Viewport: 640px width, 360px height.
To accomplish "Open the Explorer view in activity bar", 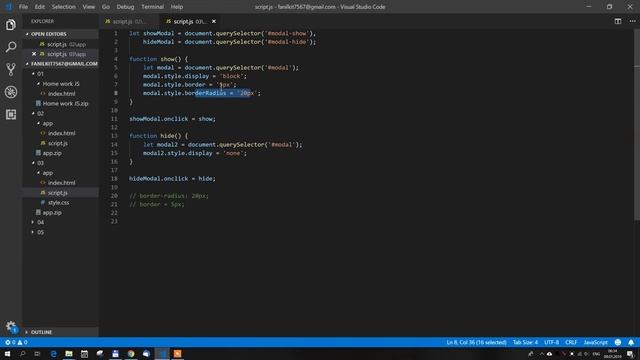I will click(x=11, y=25).
